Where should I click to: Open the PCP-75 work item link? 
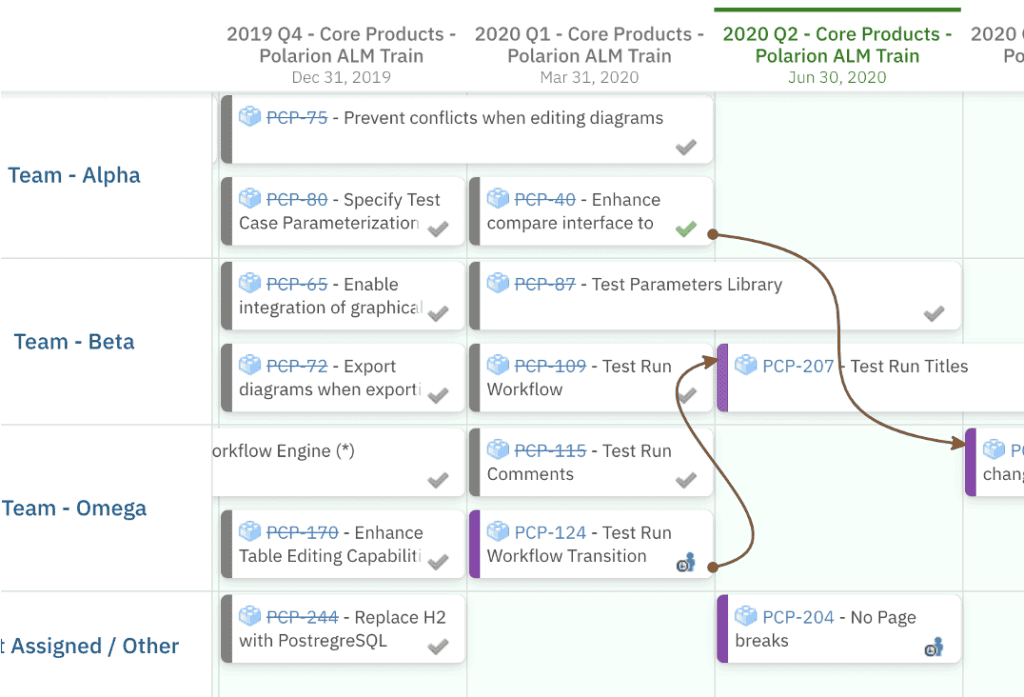point(296,118)
